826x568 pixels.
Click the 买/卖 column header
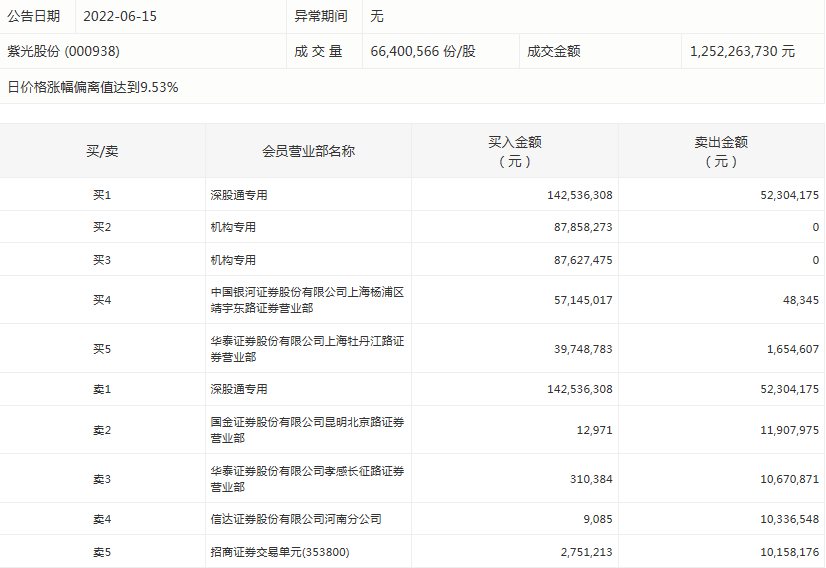point(102,152)
